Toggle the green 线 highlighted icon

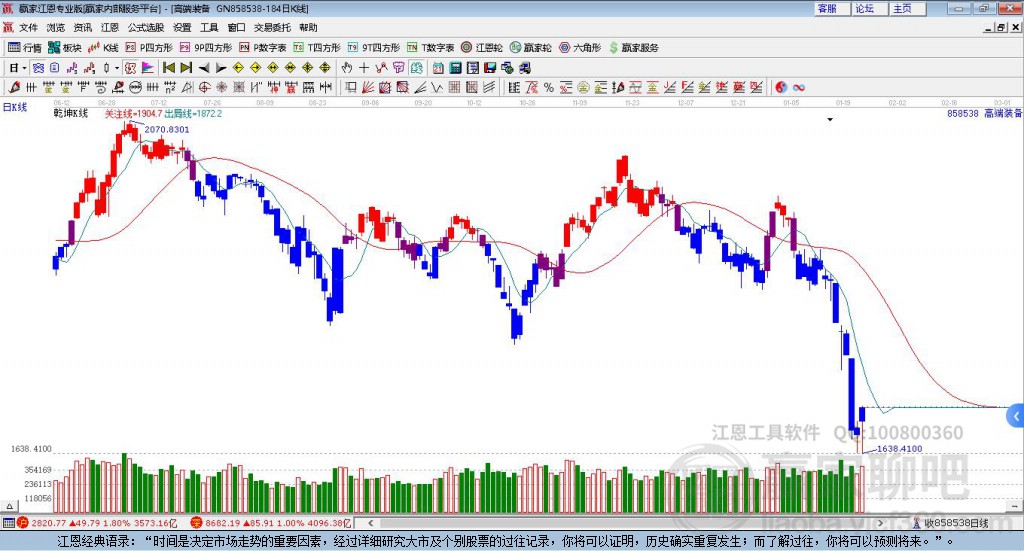pyautogui.click(x=416, y=68)
